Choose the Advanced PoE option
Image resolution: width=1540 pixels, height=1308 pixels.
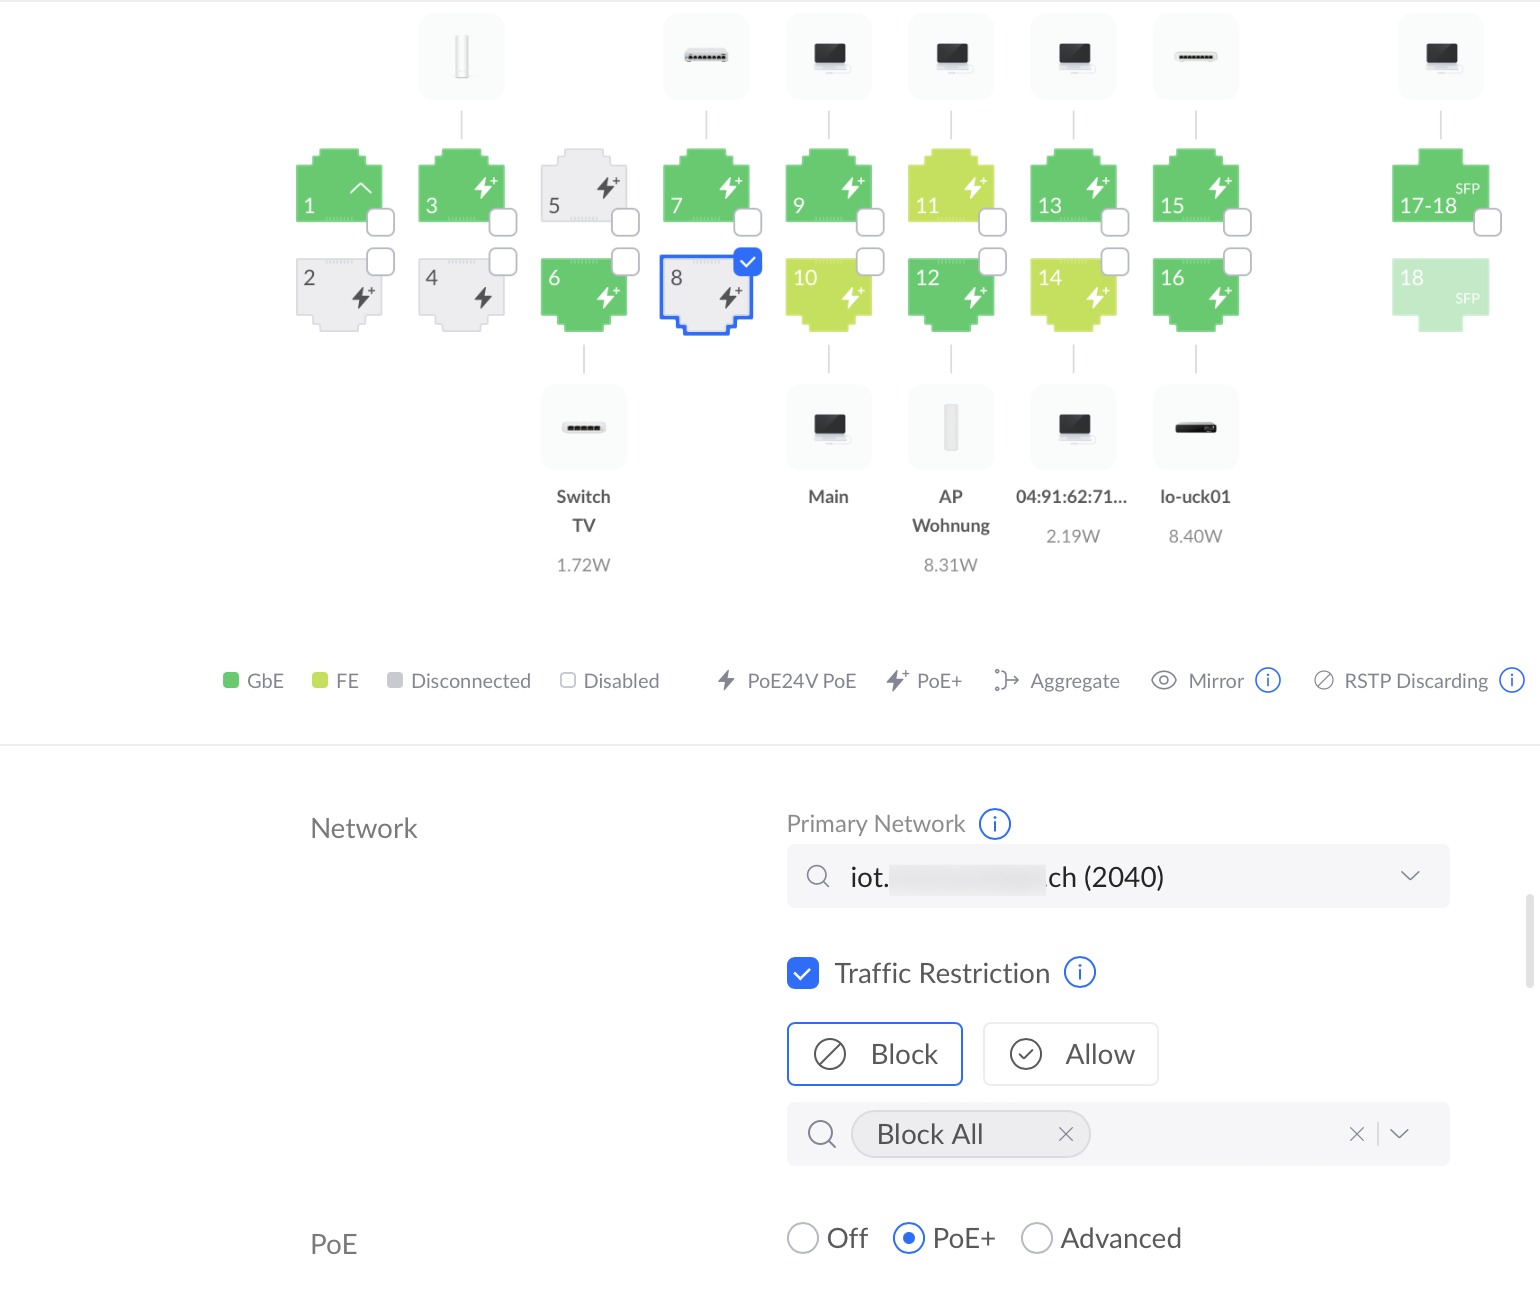(x=1036, y=1238)
